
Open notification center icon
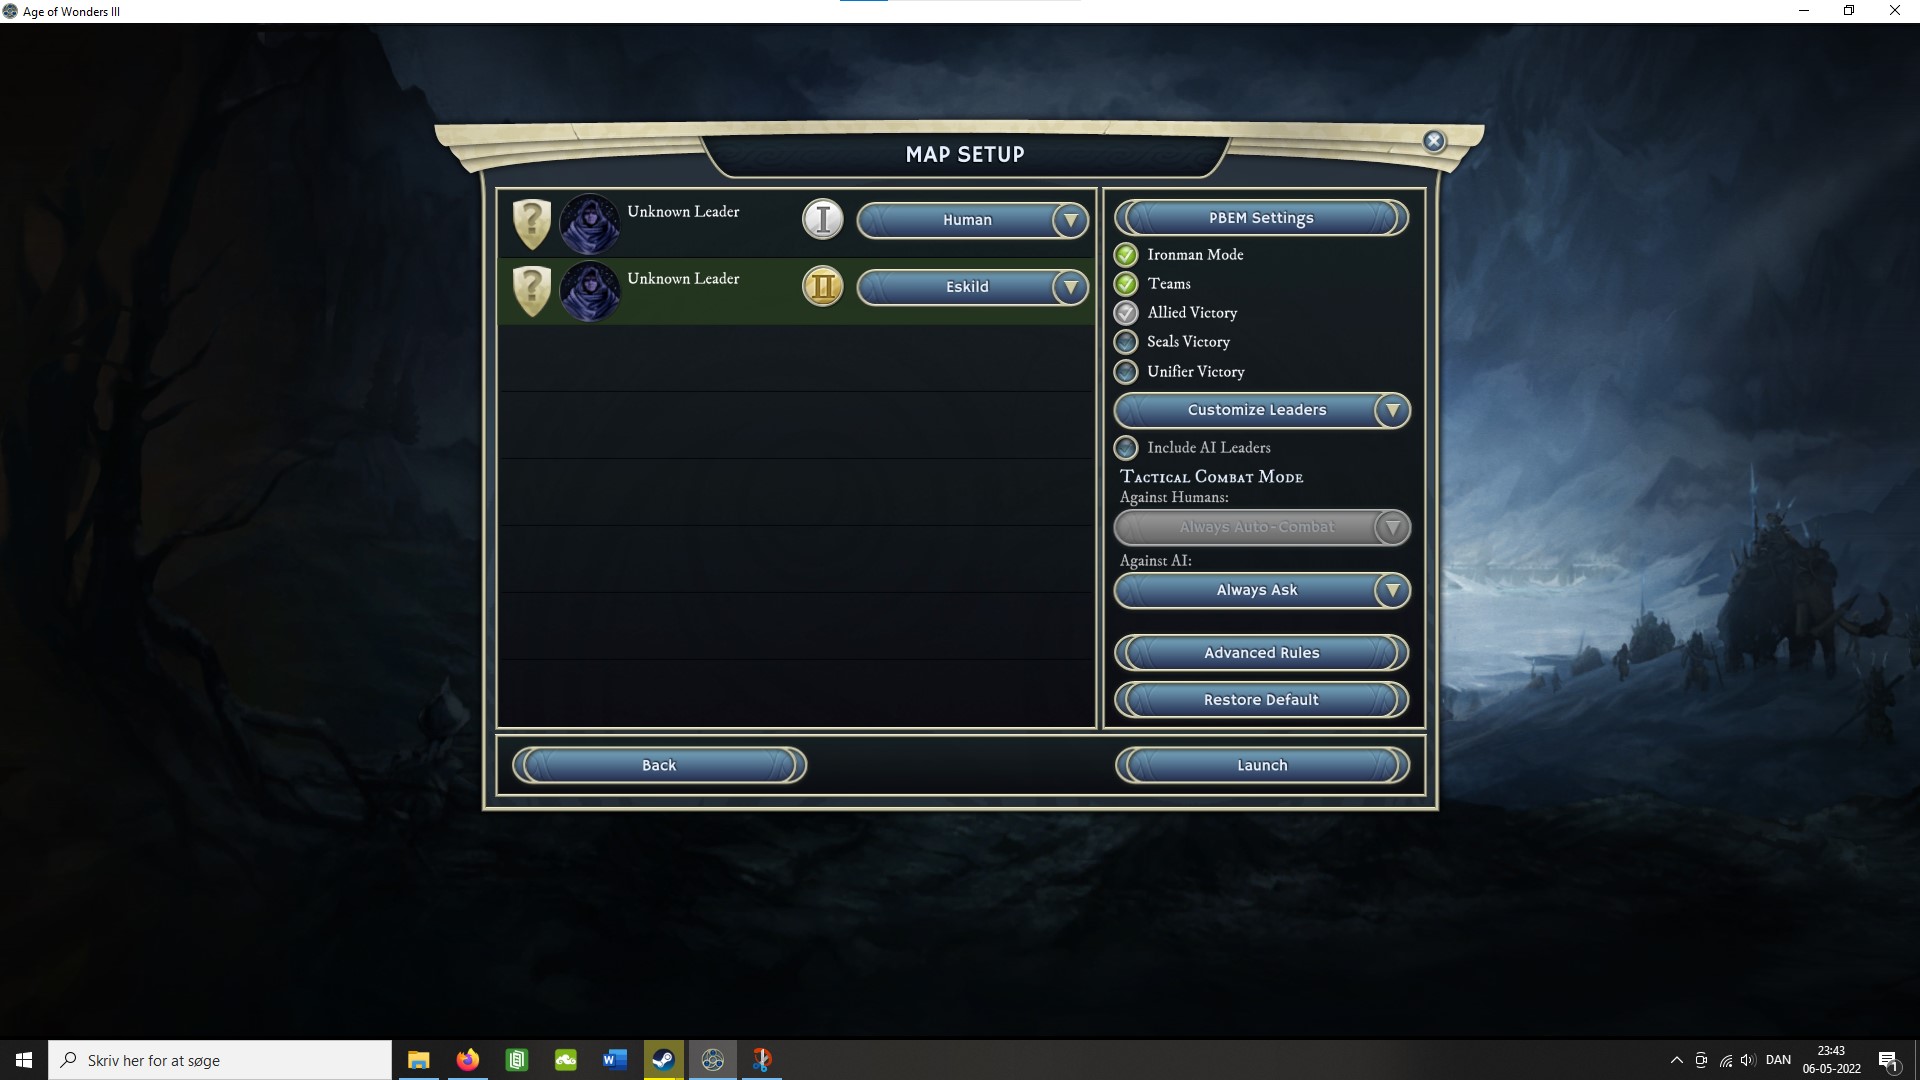coord(1888,1060)
